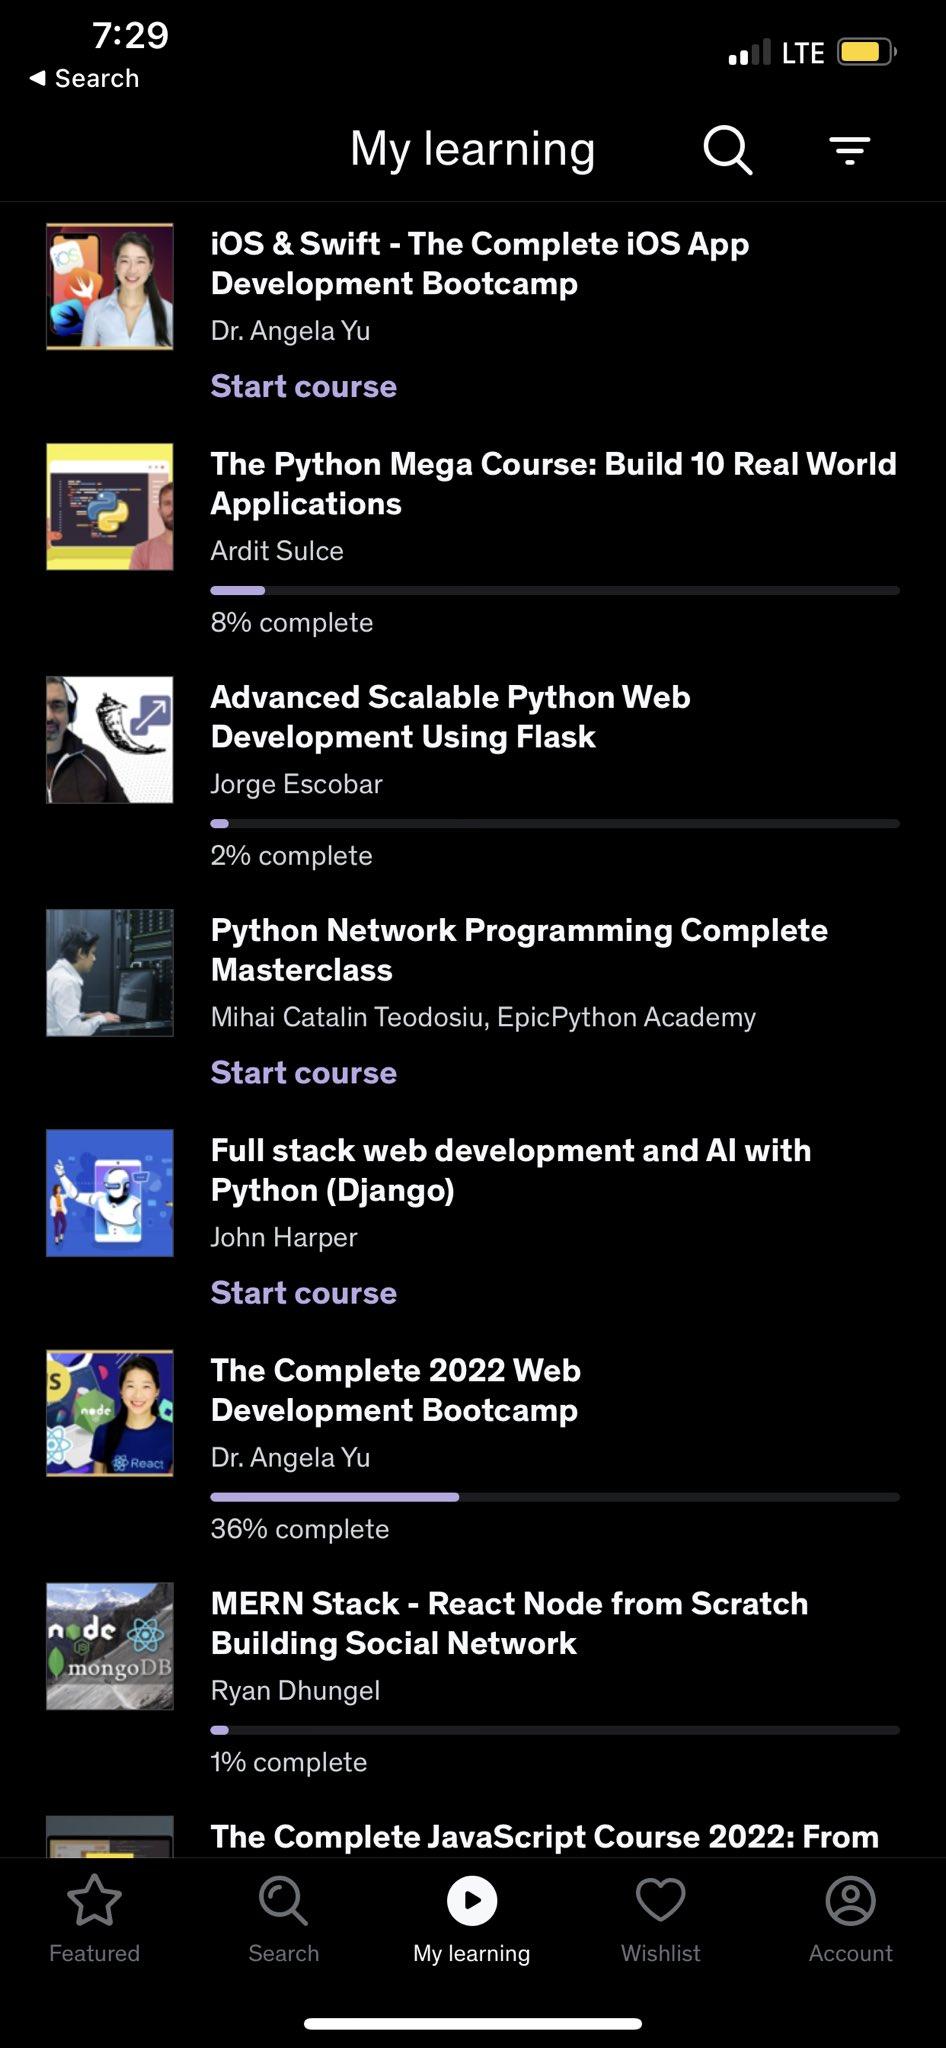The height and width of the screenshot is (2048, 946).
Task: Open Python Network Programming thumbnail
Action: 110,973
